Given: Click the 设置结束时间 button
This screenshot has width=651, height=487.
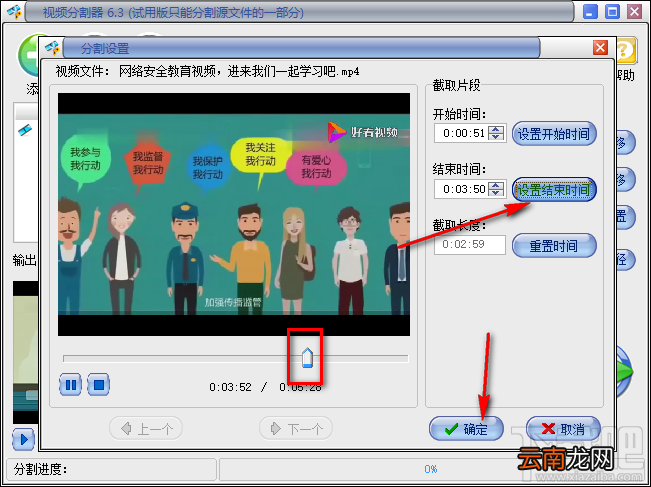Looking at the screenshot, I should click(x=554, y=190).
